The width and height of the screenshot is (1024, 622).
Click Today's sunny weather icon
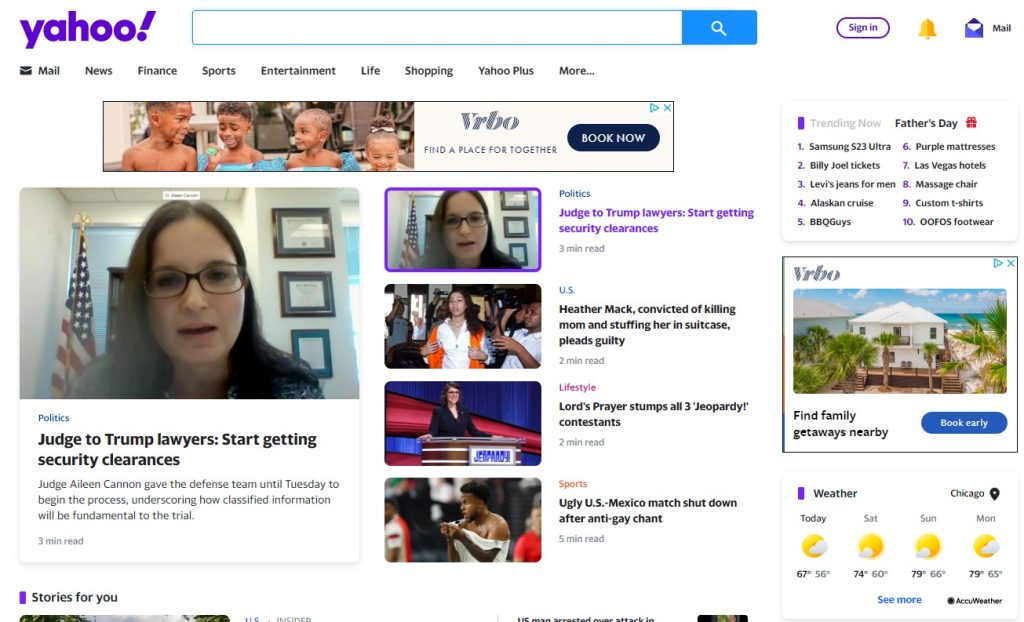point(813,546)
